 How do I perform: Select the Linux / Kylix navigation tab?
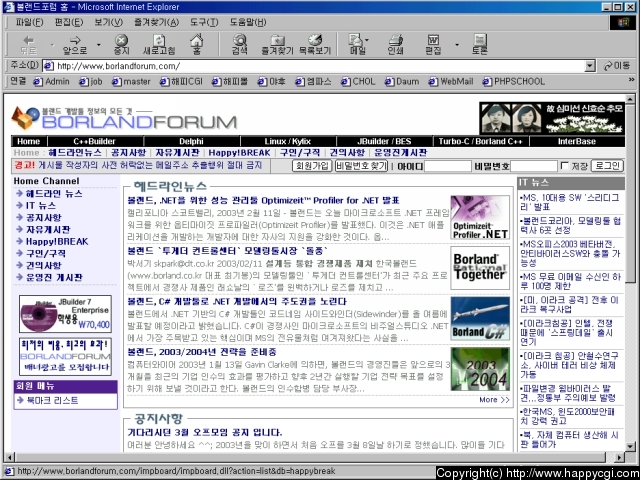287,141
